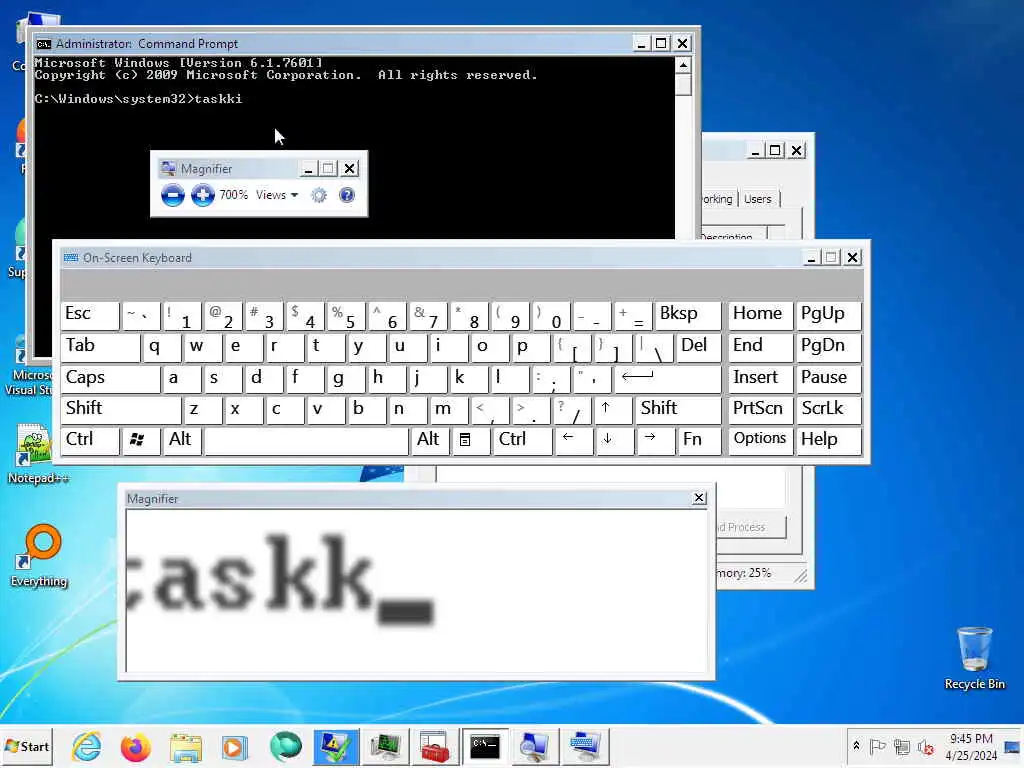
Task: Open Windows Explorer folder on taskbar
Action: point(185,746)
